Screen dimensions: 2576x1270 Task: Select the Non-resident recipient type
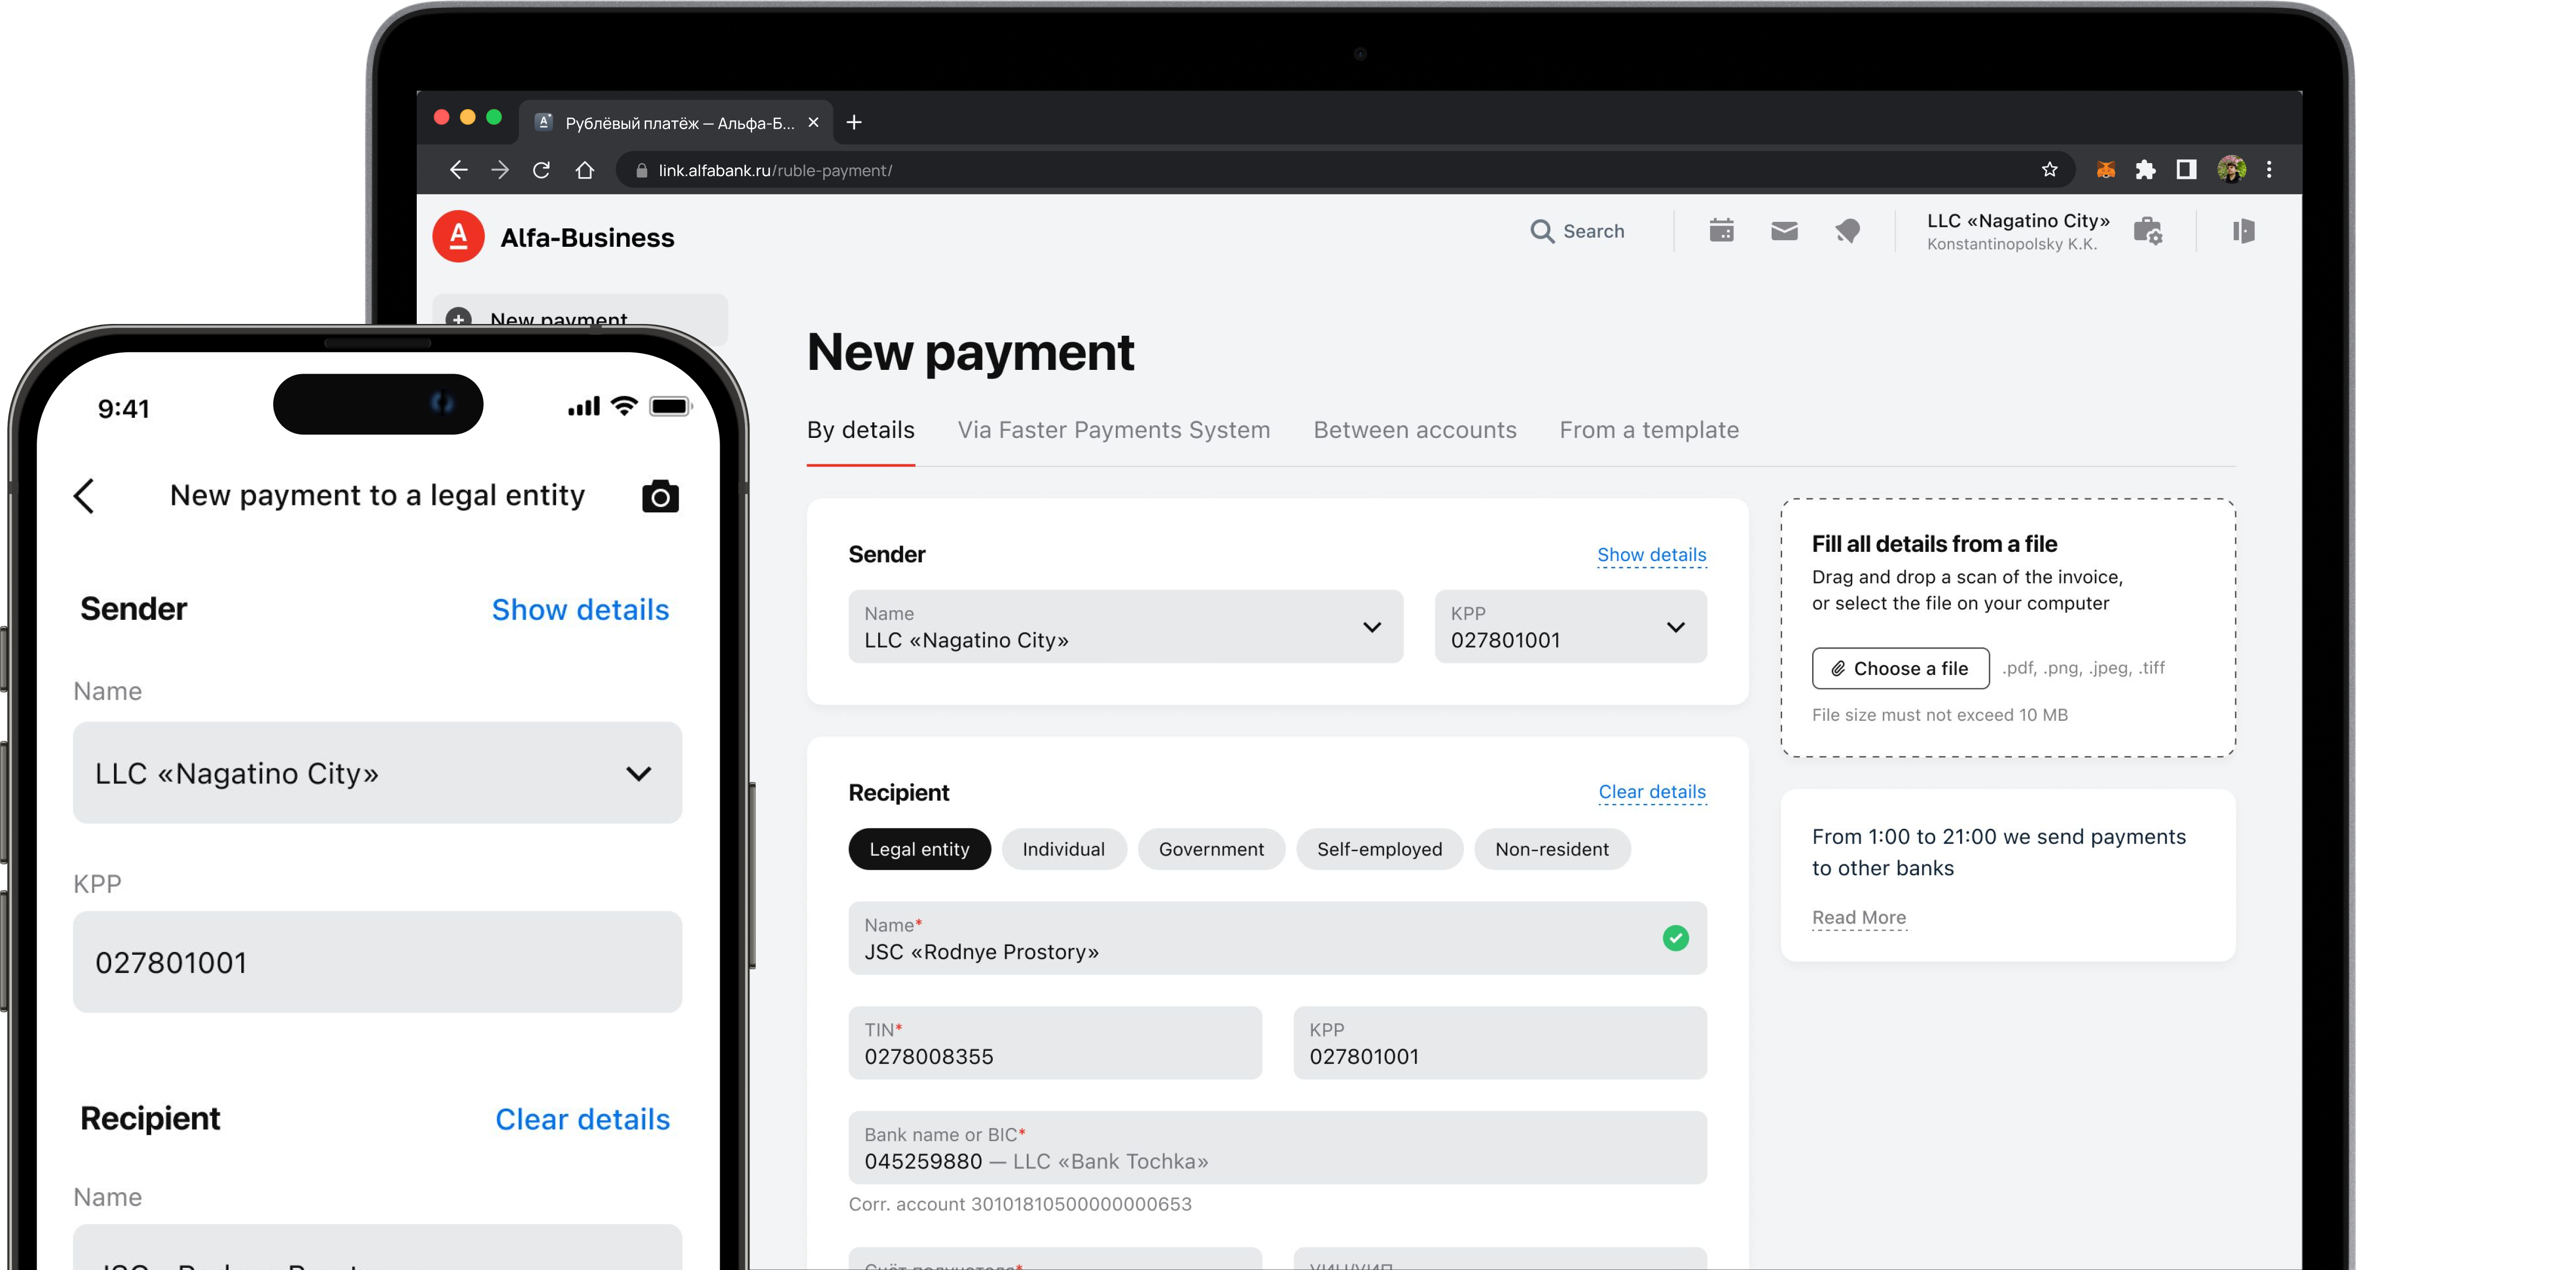[x=1551, y=849]
